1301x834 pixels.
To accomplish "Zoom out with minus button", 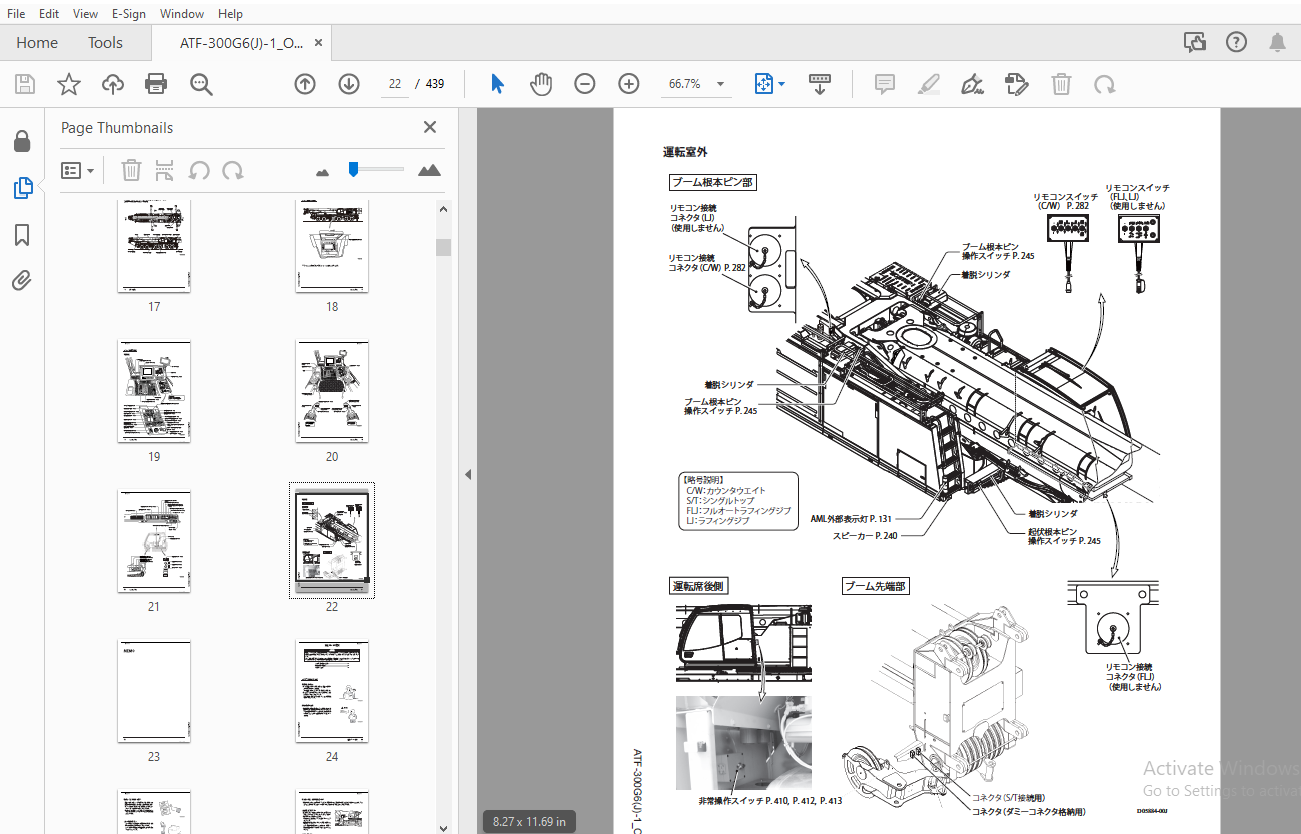I will pyautogui.click(x=585, y=84).
